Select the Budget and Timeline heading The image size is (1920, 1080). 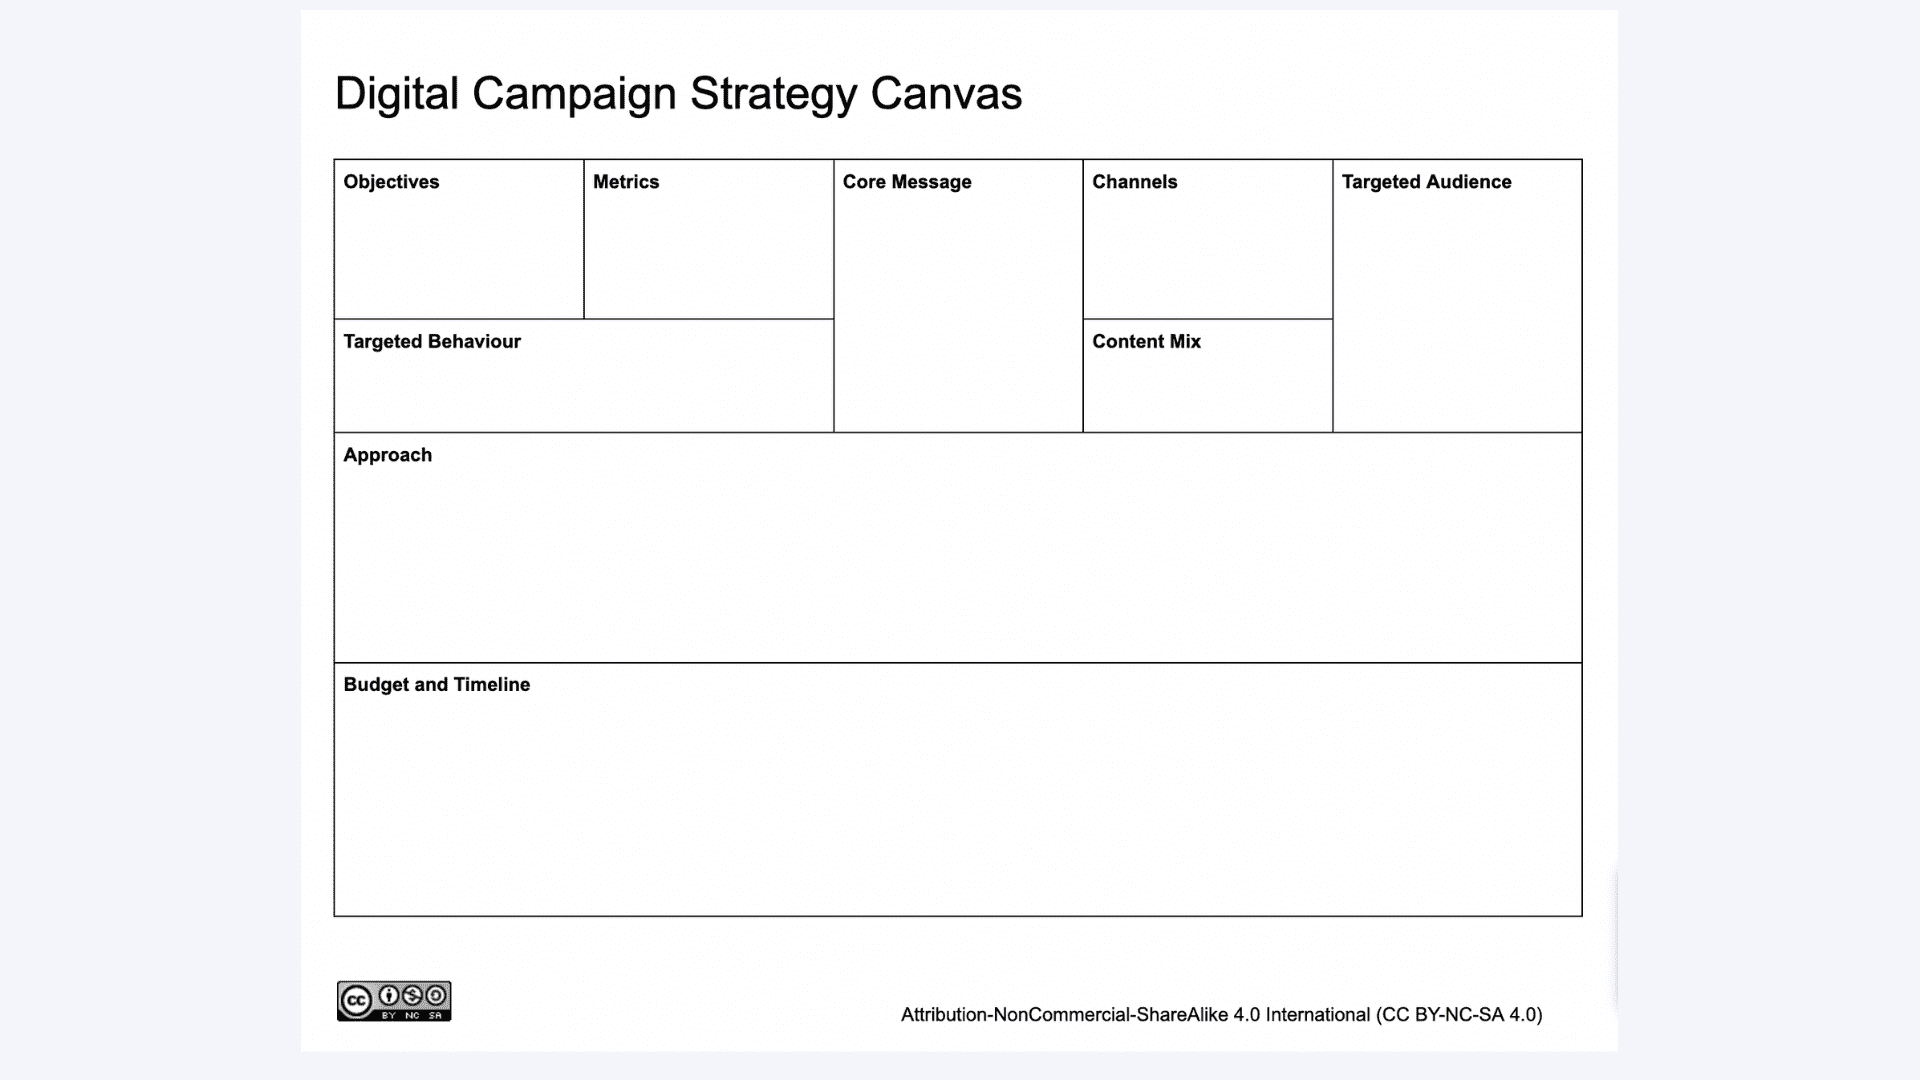[x=437, y=685]
